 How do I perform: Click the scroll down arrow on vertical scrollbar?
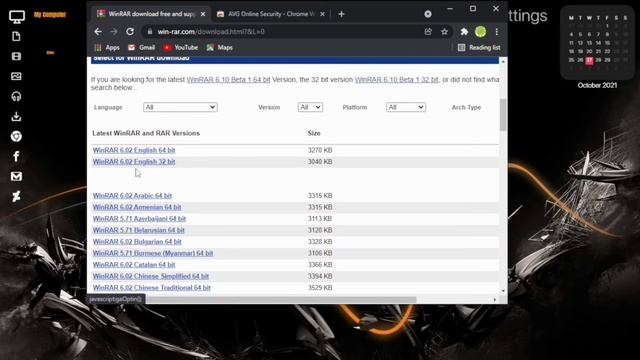pyautogui.click(x=503, y=291)
